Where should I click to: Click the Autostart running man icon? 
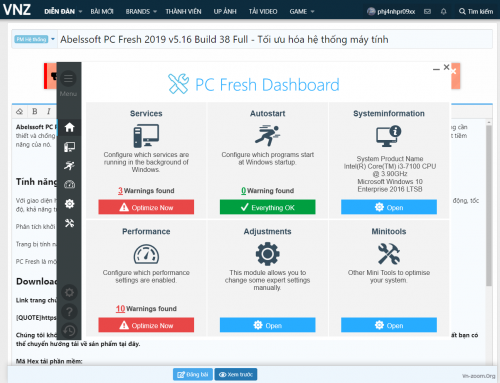267,135
